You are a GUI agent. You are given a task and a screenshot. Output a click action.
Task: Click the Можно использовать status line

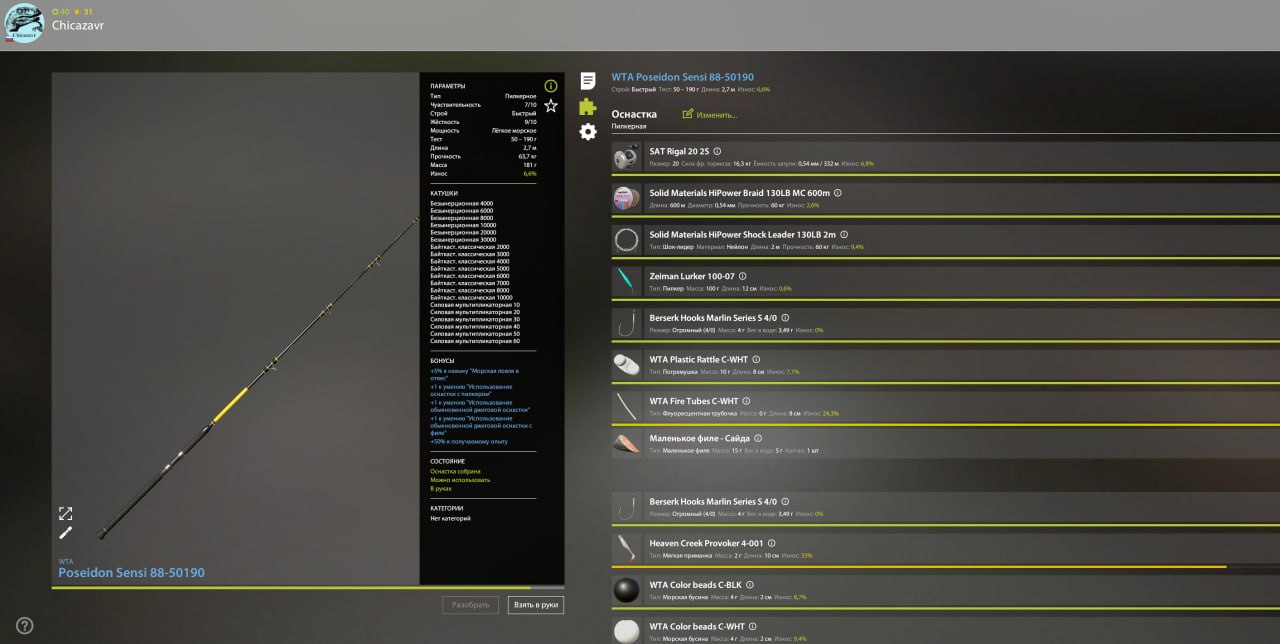(x=460, y=480)
